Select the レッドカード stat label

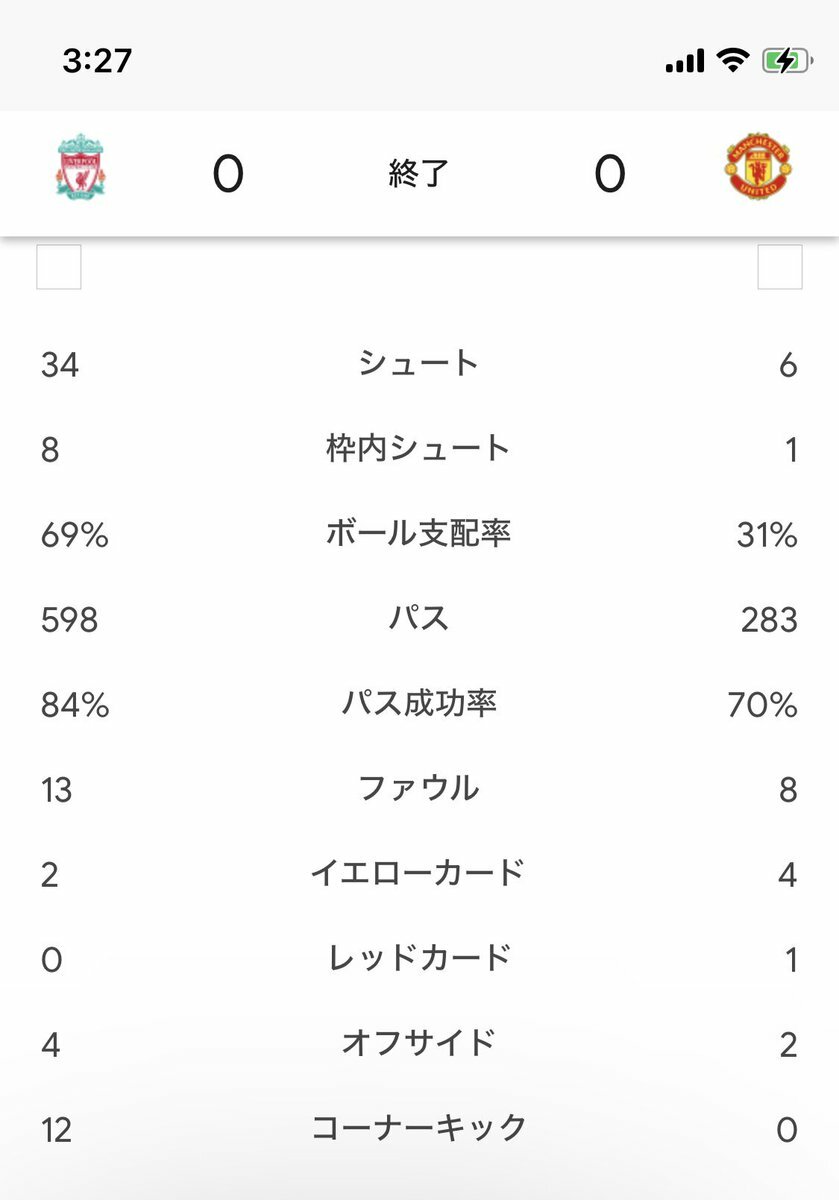(419, 959)
